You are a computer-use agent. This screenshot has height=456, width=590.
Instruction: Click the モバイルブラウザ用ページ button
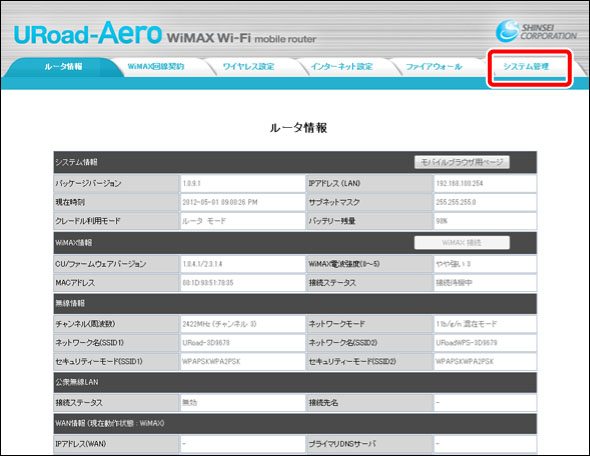click(462, 162)
